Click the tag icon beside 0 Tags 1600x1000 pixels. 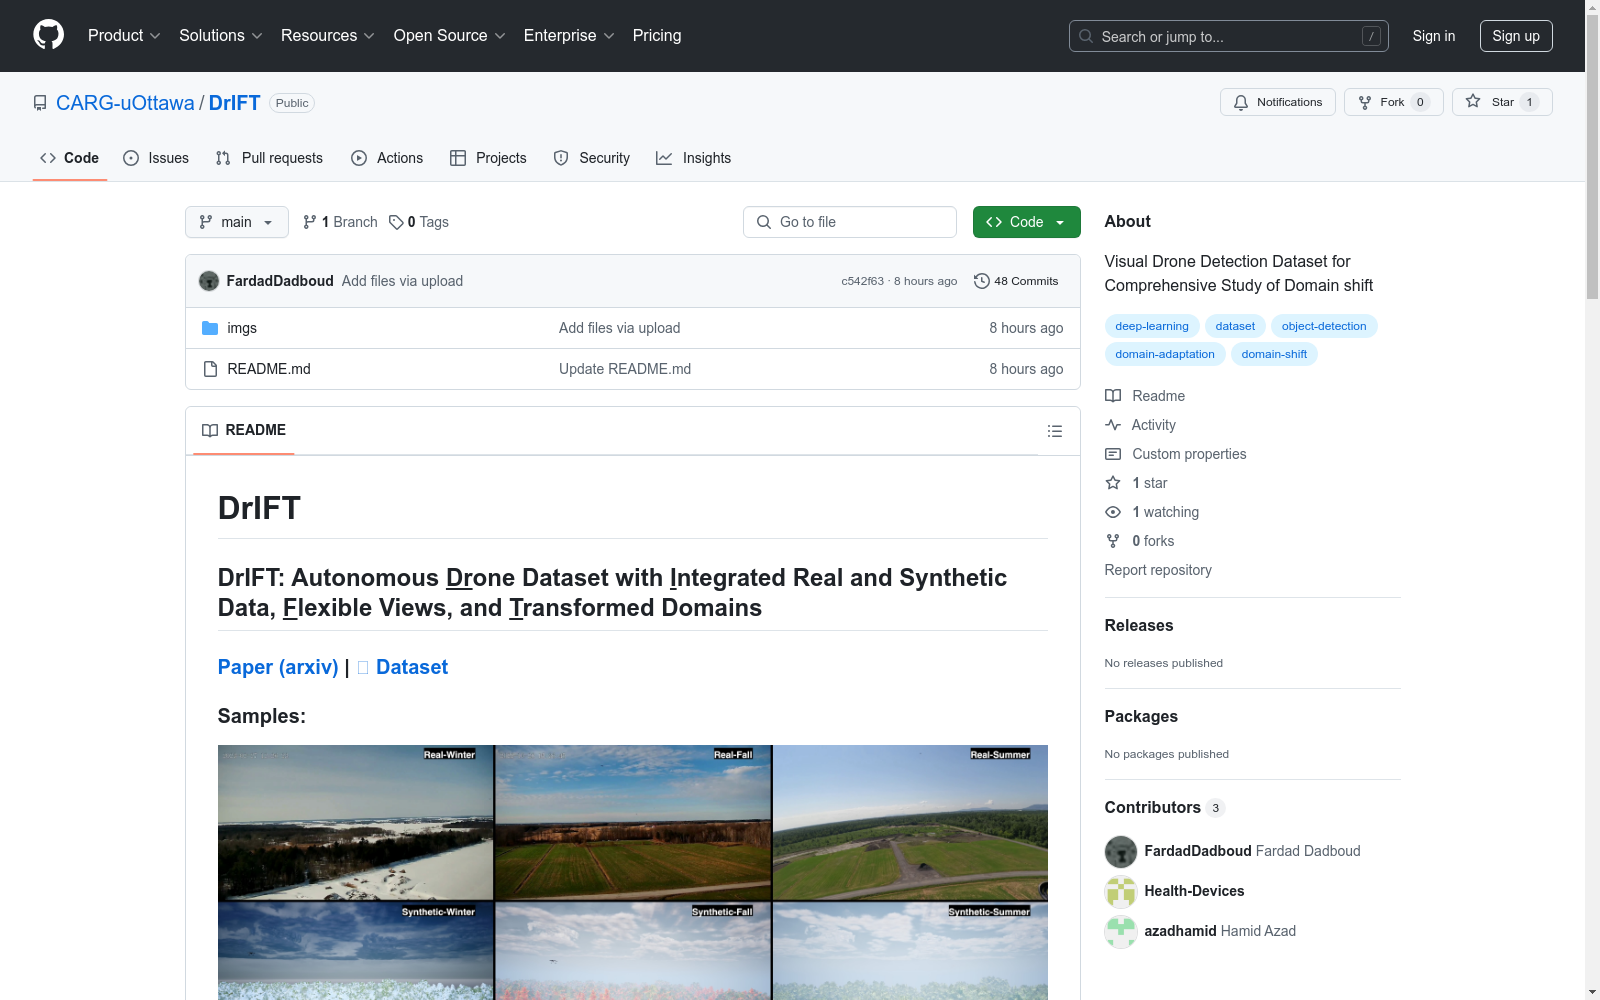click(396, 222)
